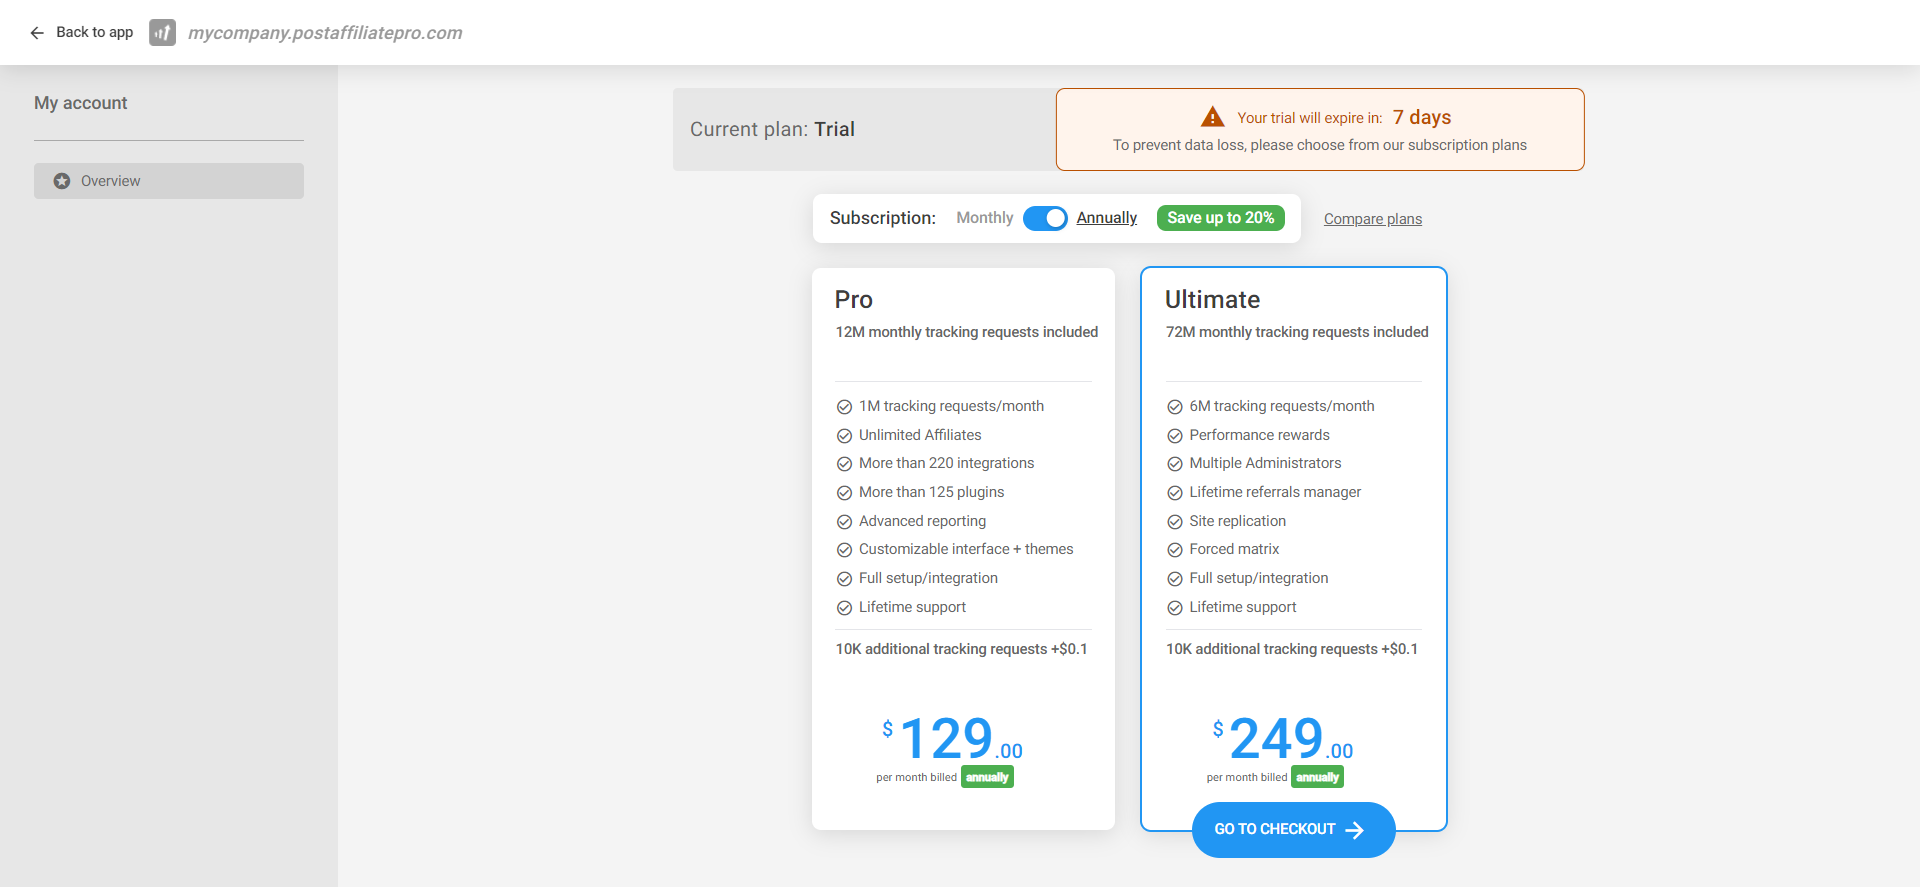Click Pro plan additional tracking requests +$0.1
Viewport: 1921px width, 887px height.
[961, 649]
